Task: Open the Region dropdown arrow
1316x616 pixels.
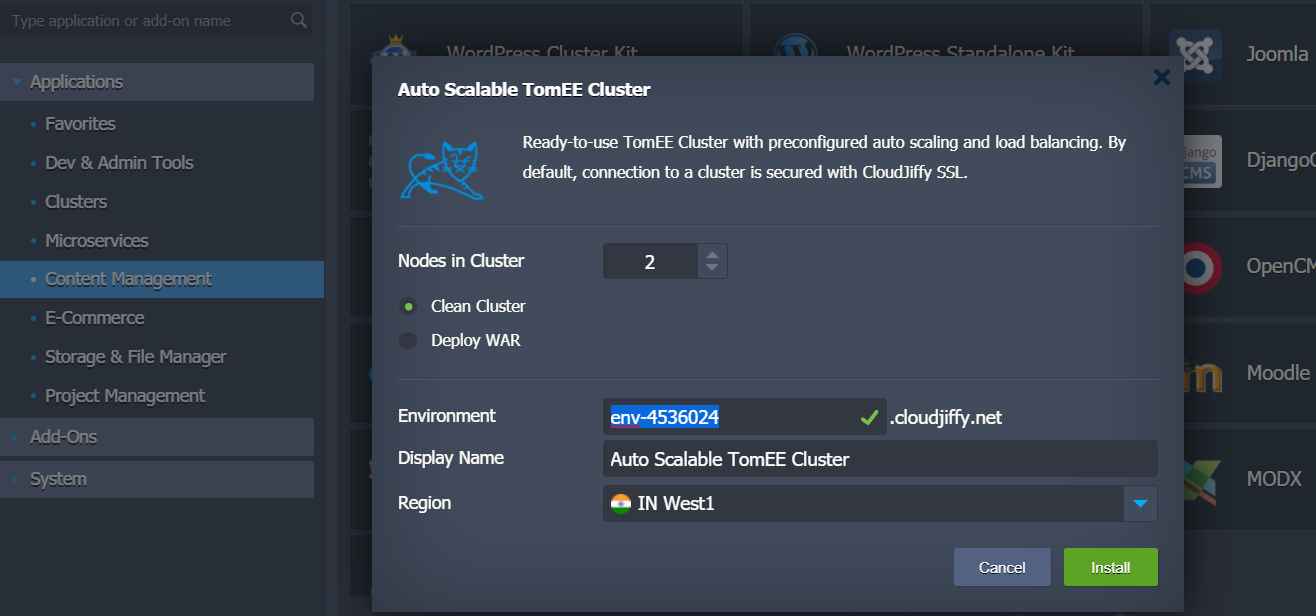Action: point(1140,503)
